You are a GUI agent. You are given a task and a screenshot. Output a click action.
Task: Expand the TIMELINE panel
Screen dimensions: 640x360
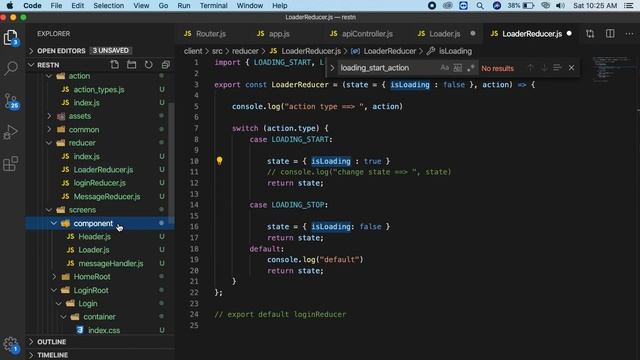point(31,355)
